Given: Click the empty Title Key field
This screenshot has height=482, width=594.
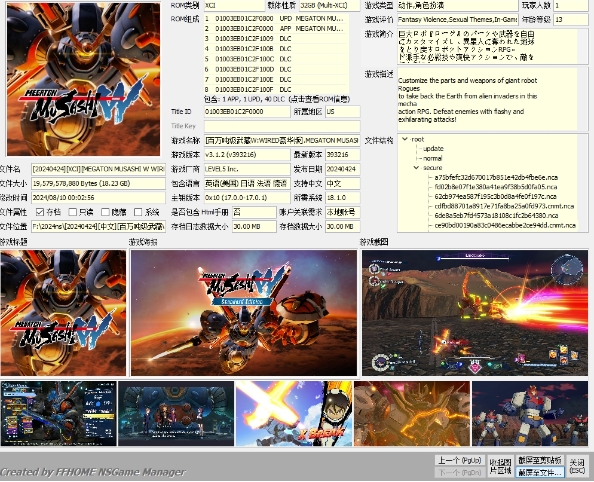Looking at the screenshot, I should click(x=282, y=126).
